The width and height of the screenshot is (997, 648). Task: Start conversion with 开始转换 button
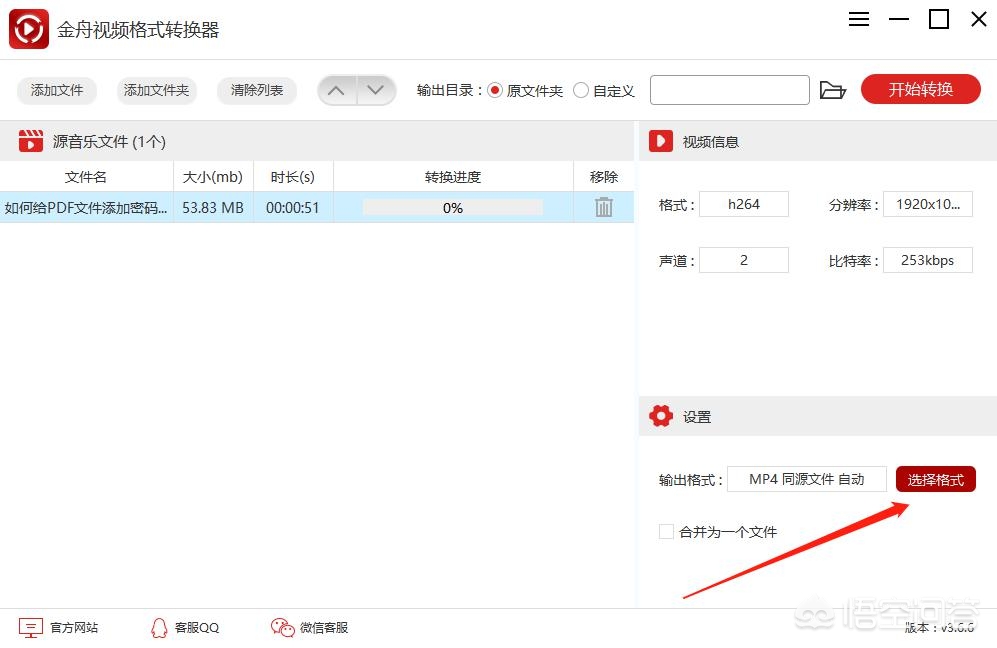point(920,89)
